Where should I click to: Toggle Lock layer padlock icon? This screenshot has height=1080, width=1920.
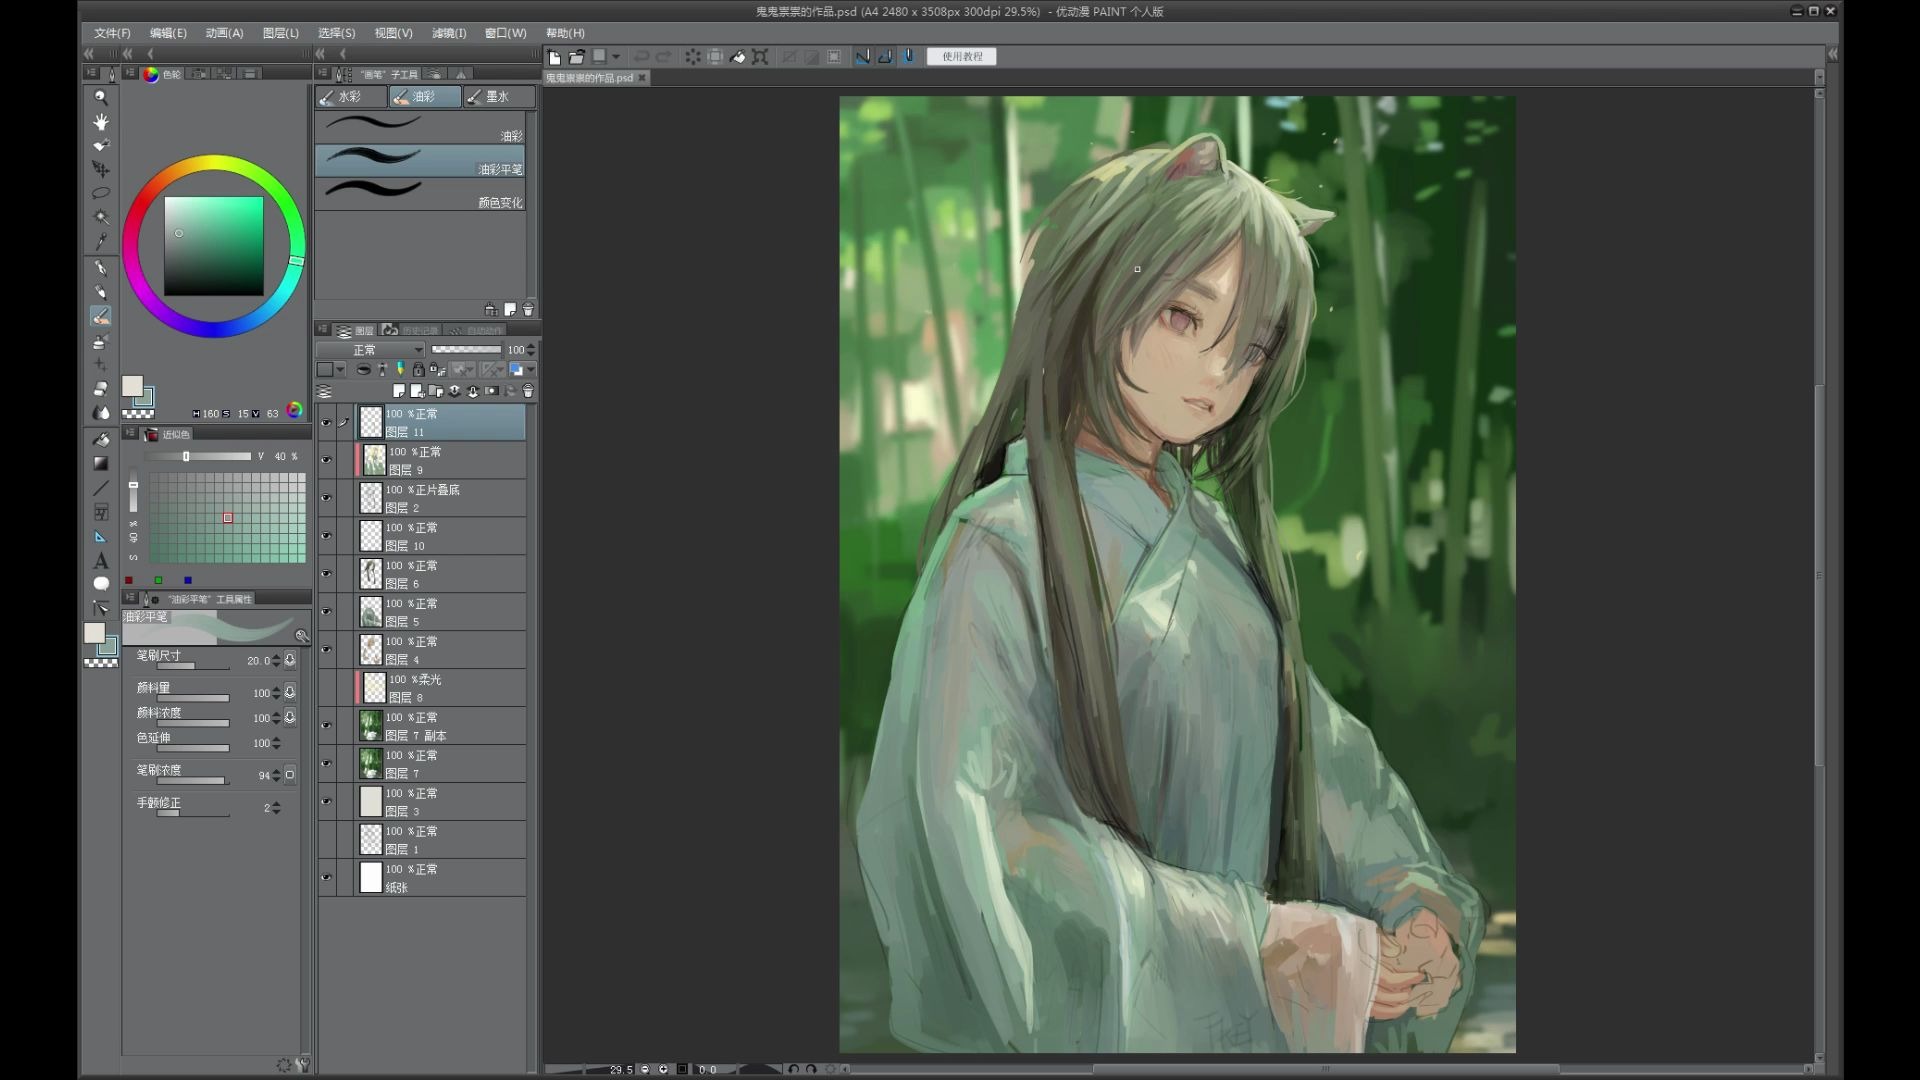coord(419,370)
